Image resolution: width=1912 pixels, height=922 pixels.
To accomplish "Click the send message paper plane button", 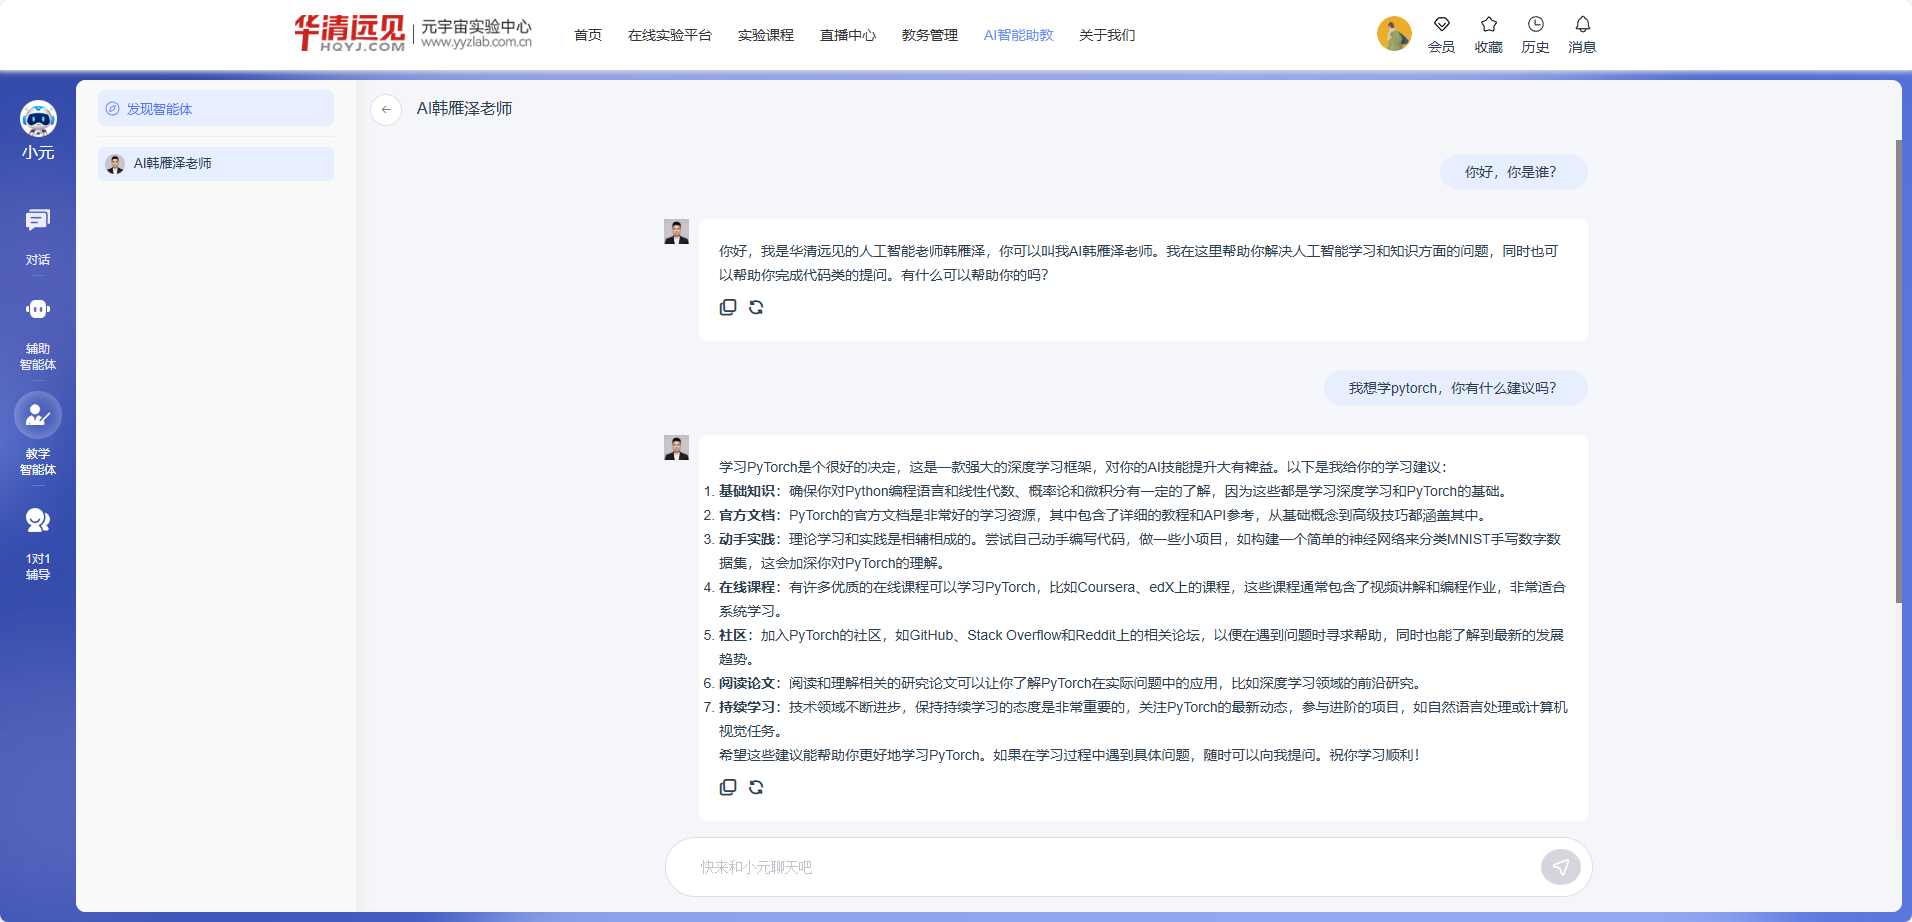I will (1560, 867).
